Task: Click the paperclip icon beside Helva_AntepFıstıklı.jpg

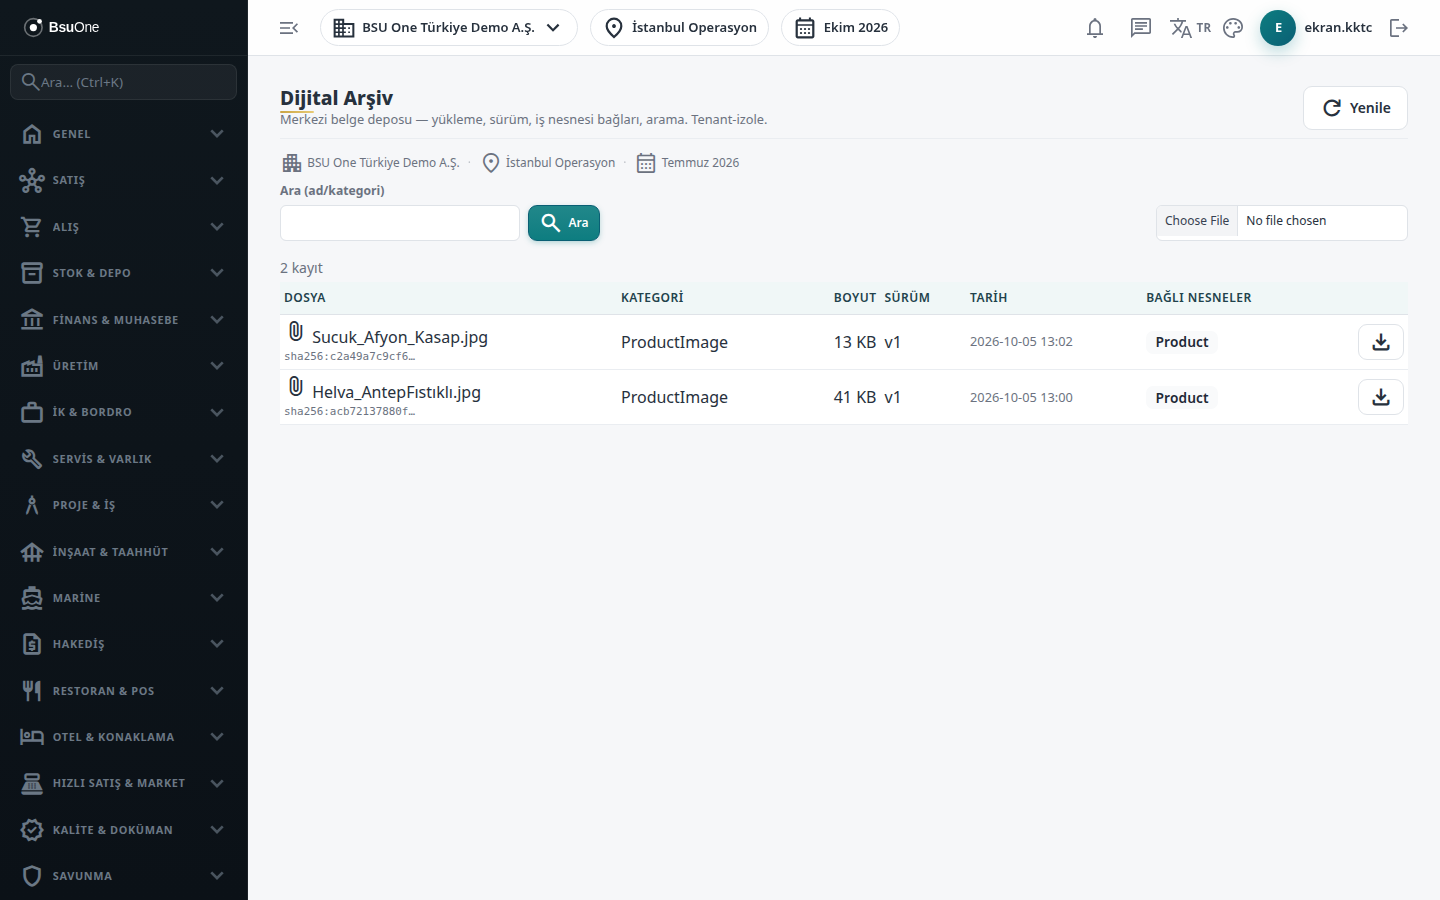Action: [296, 386]
